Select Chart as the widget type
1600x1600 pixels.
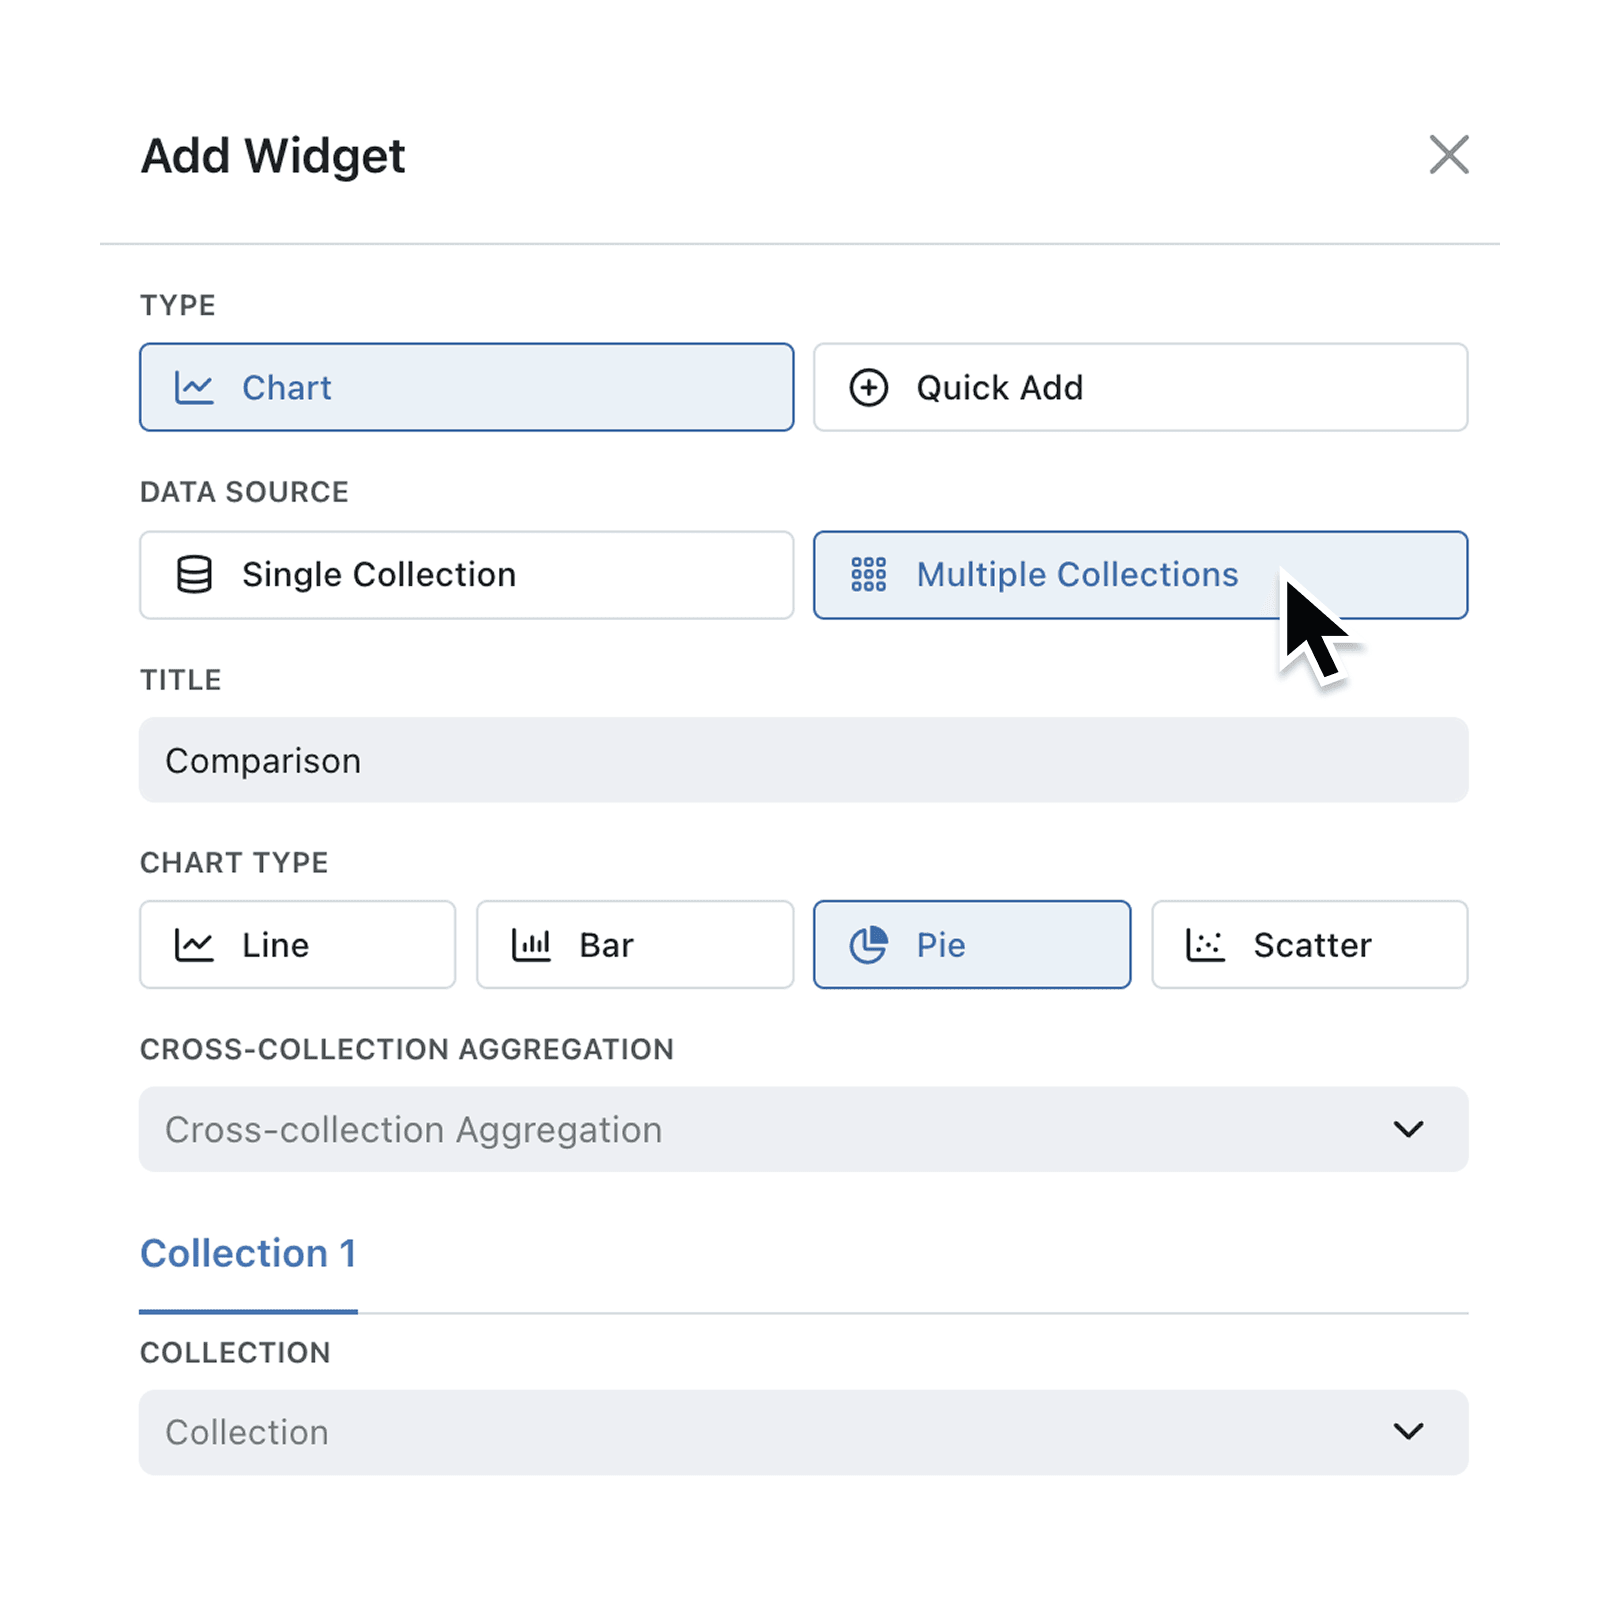(x=465, y=388)
